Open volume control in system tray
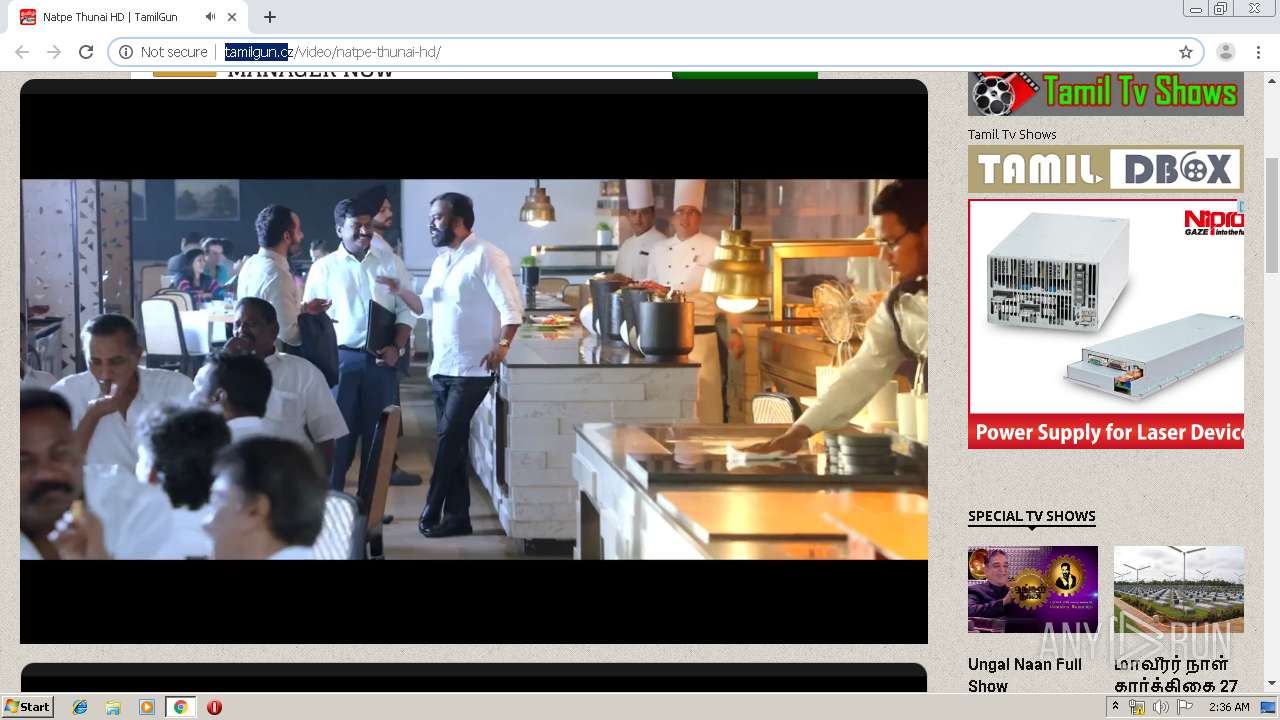Image resolution: width=1280 pixels, height=720 pixels. click(x=1160, y=707)
